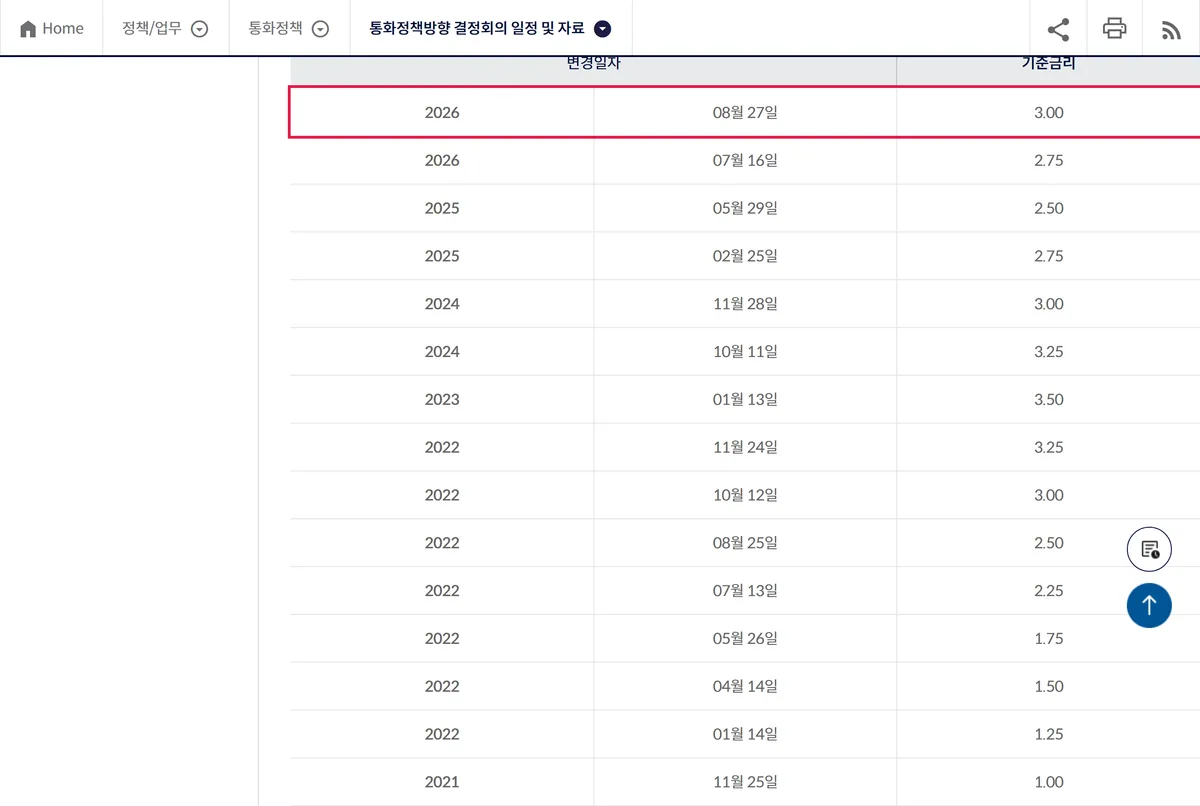Click the 2021 year cell

pyautogui.click(x=442, y=782)
